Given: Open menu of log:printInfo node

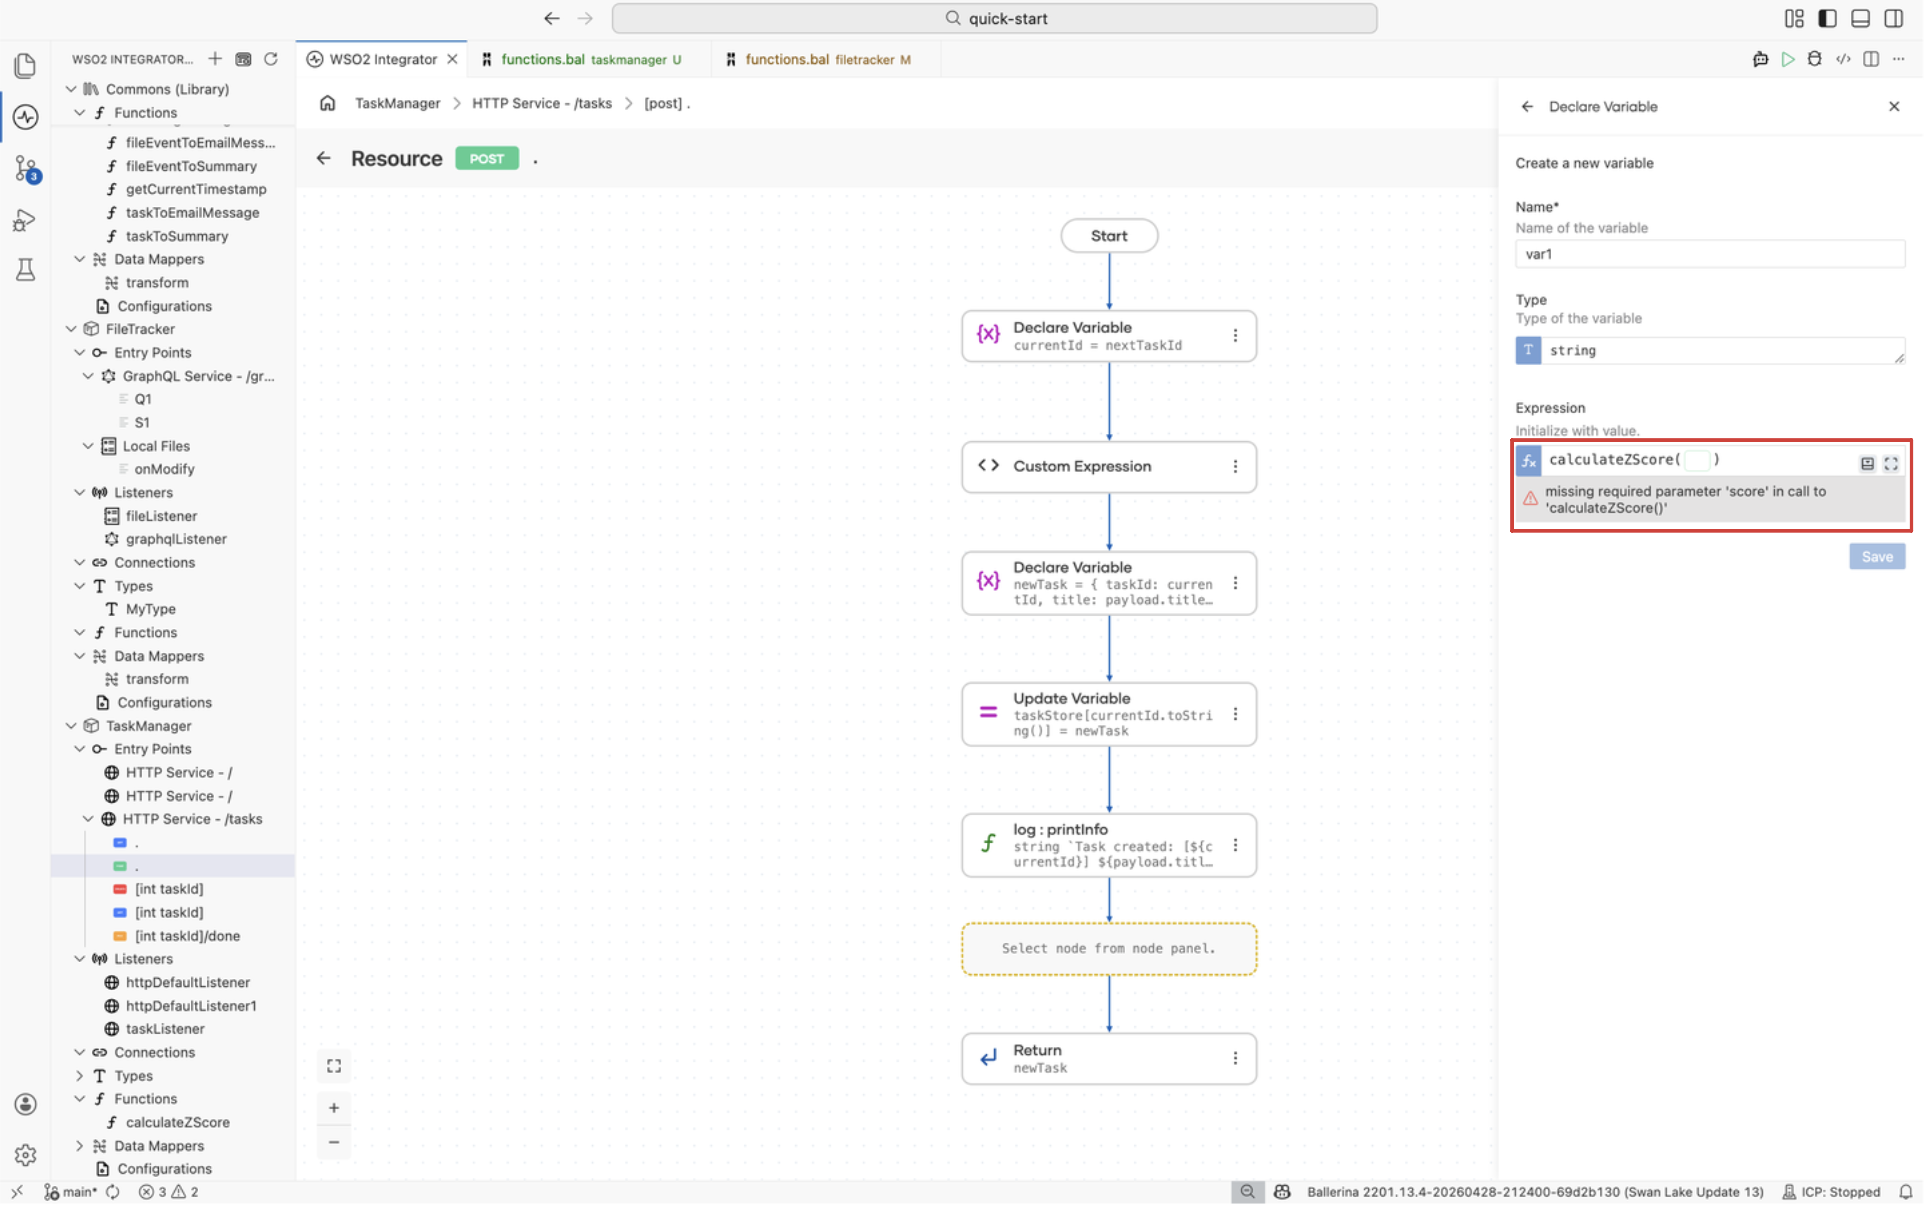Looking at the screenshot, I should pyautogui.click(x=1235, y=845).
